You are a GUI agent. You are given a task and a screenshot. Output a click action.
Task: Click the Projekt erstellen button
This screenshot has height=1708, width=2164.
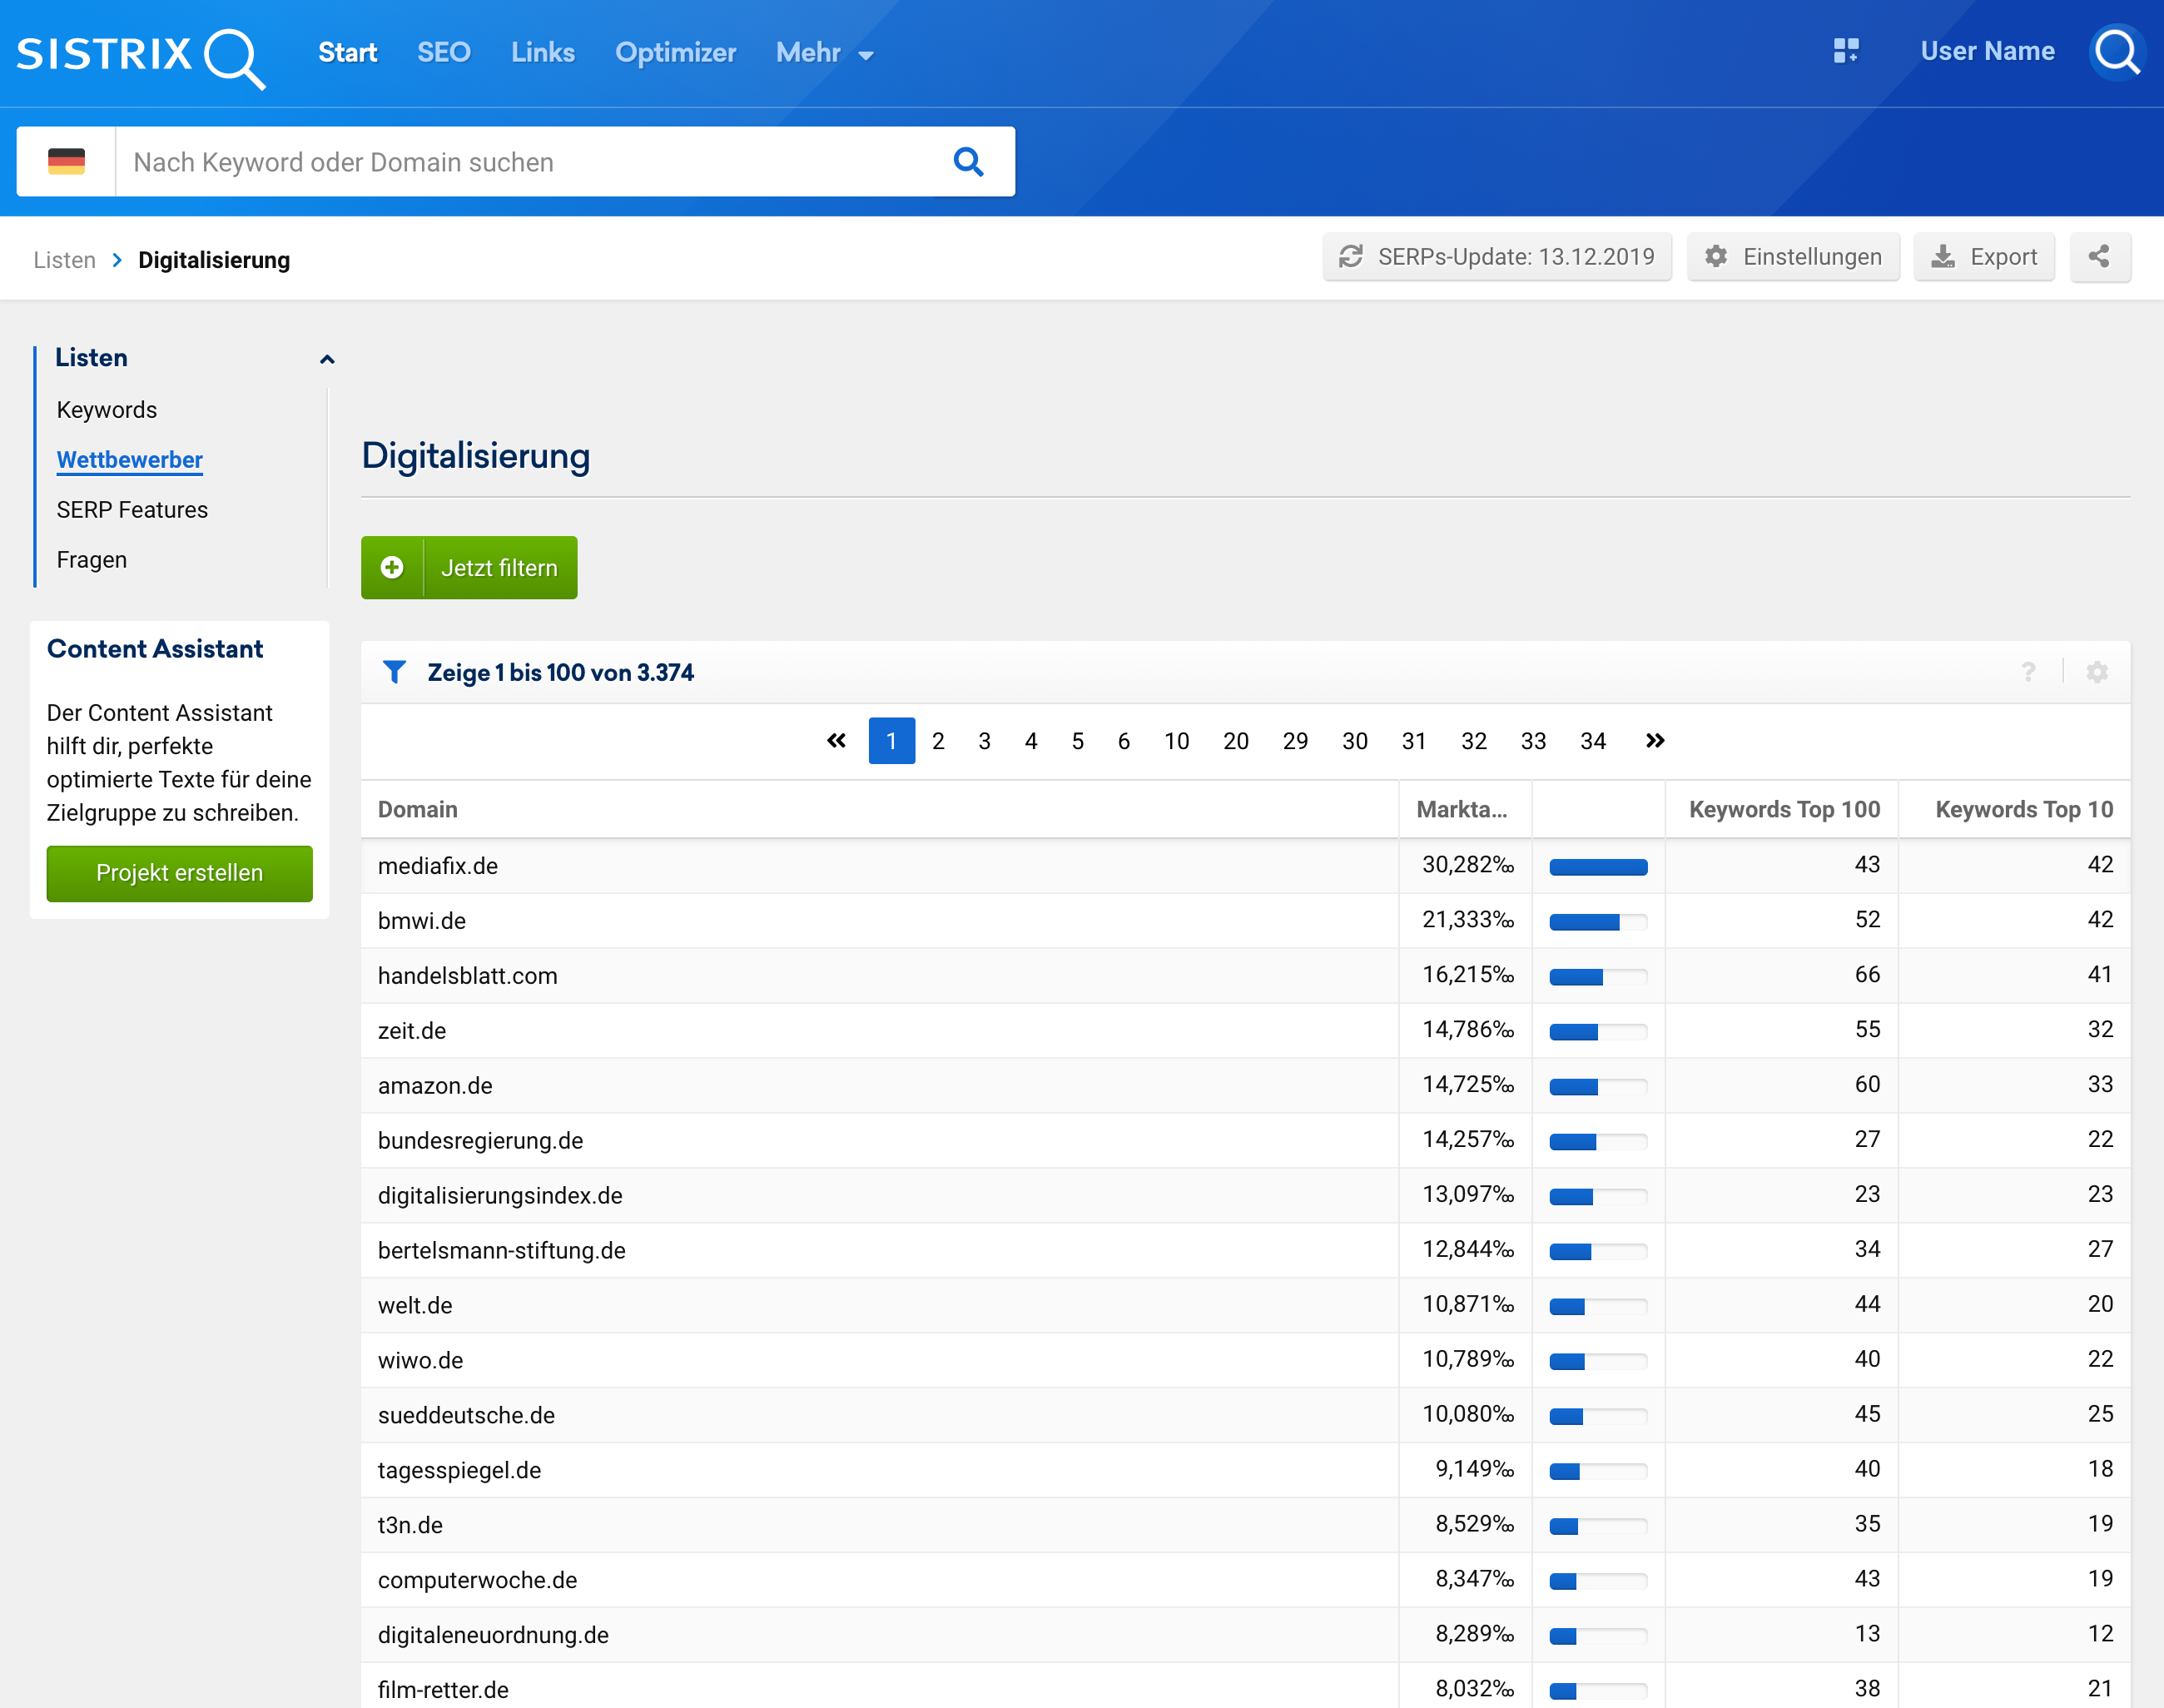[179, 873]
